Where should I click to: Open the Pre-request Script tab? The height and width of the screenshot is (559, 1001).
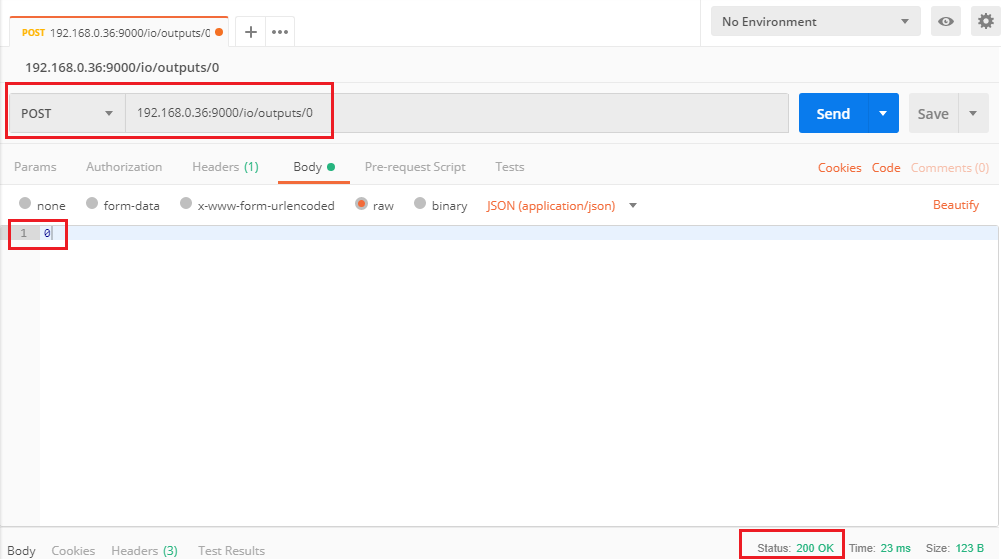[x=415, y=167]
